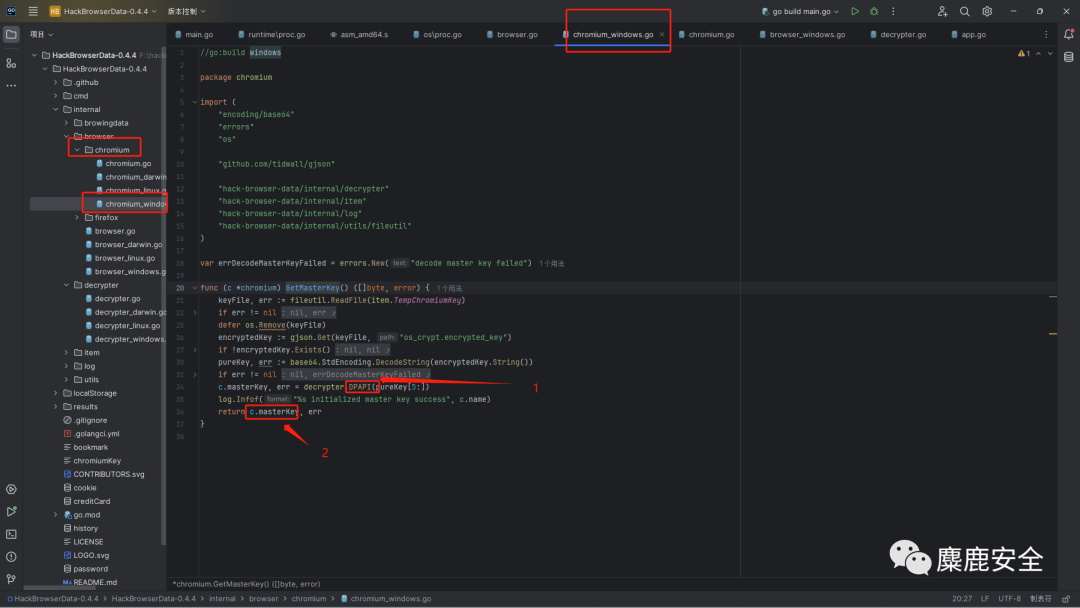Open the Terminal tool window

(x=11, y=534)
